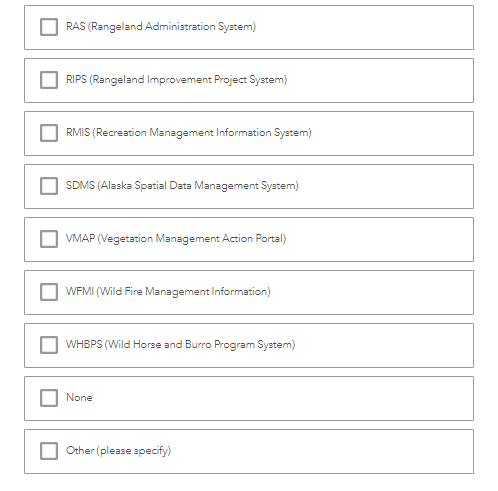Screen dimensions: 498x491
Task: Click the RAS (Rangeland Administration System) label text
Action: point(161,27)
